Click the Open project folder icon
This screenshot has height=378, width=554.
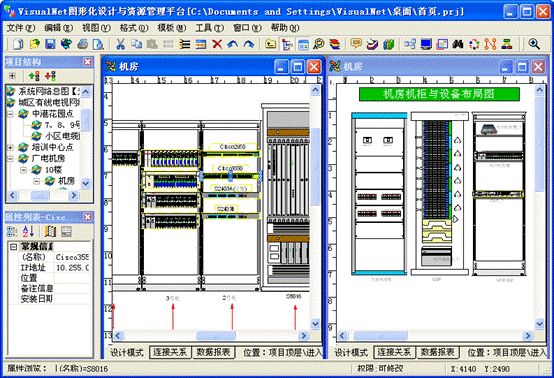[35, 44]
